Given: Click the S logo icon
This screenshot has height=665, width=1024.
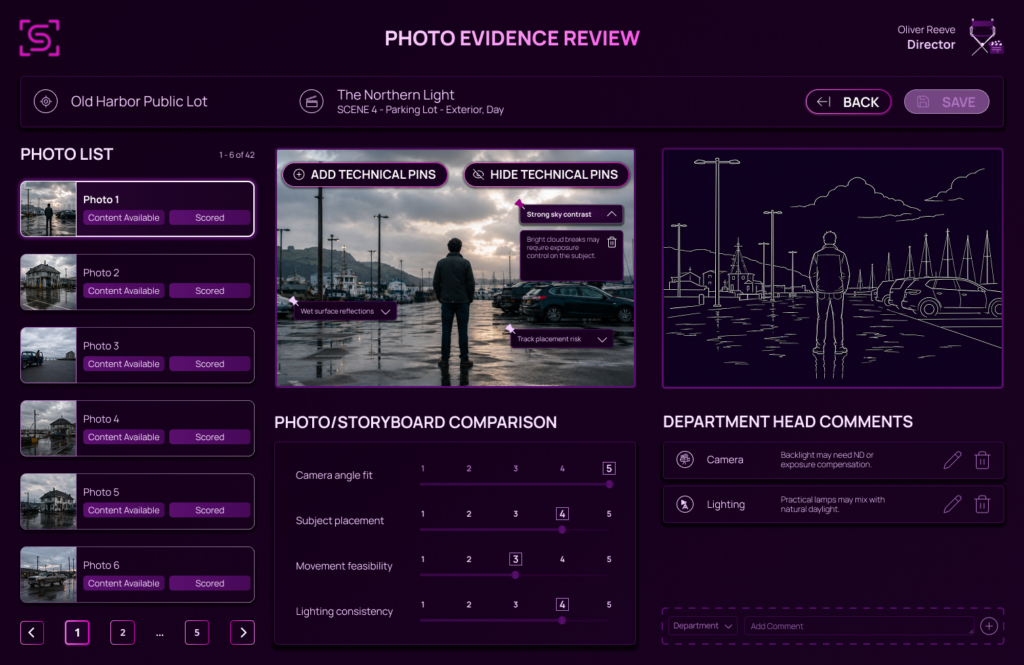Looking at the screenshot, I should pyautogui.click(x=39, y=38).
